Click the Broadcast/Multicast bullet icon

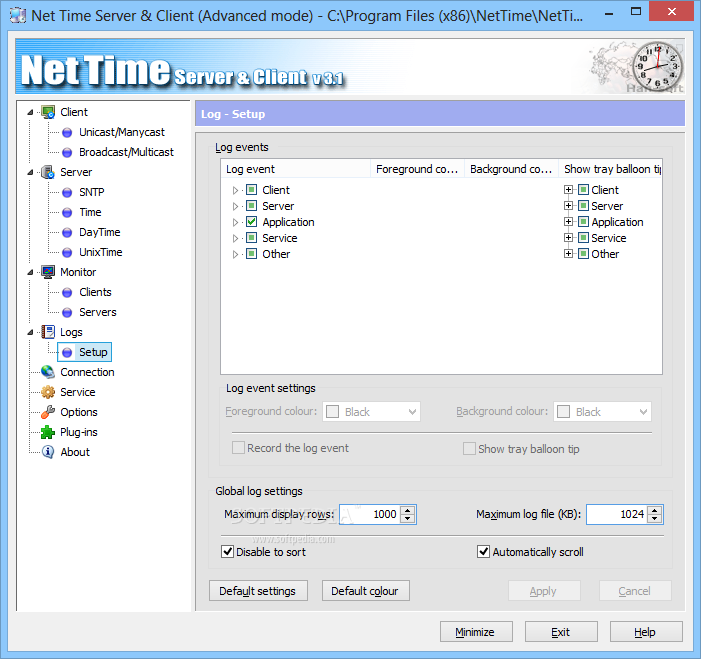pos(67,152)
